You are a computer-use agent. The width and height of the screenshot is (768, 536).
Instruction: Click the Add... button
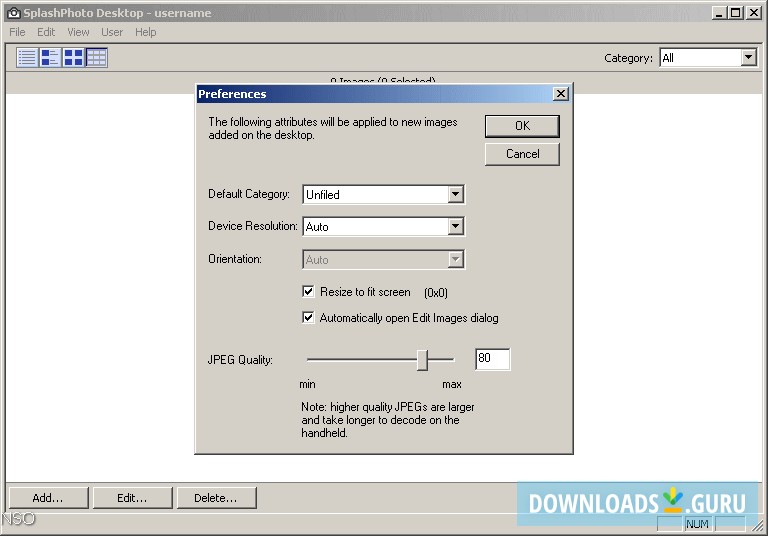(x=48, y=498)
